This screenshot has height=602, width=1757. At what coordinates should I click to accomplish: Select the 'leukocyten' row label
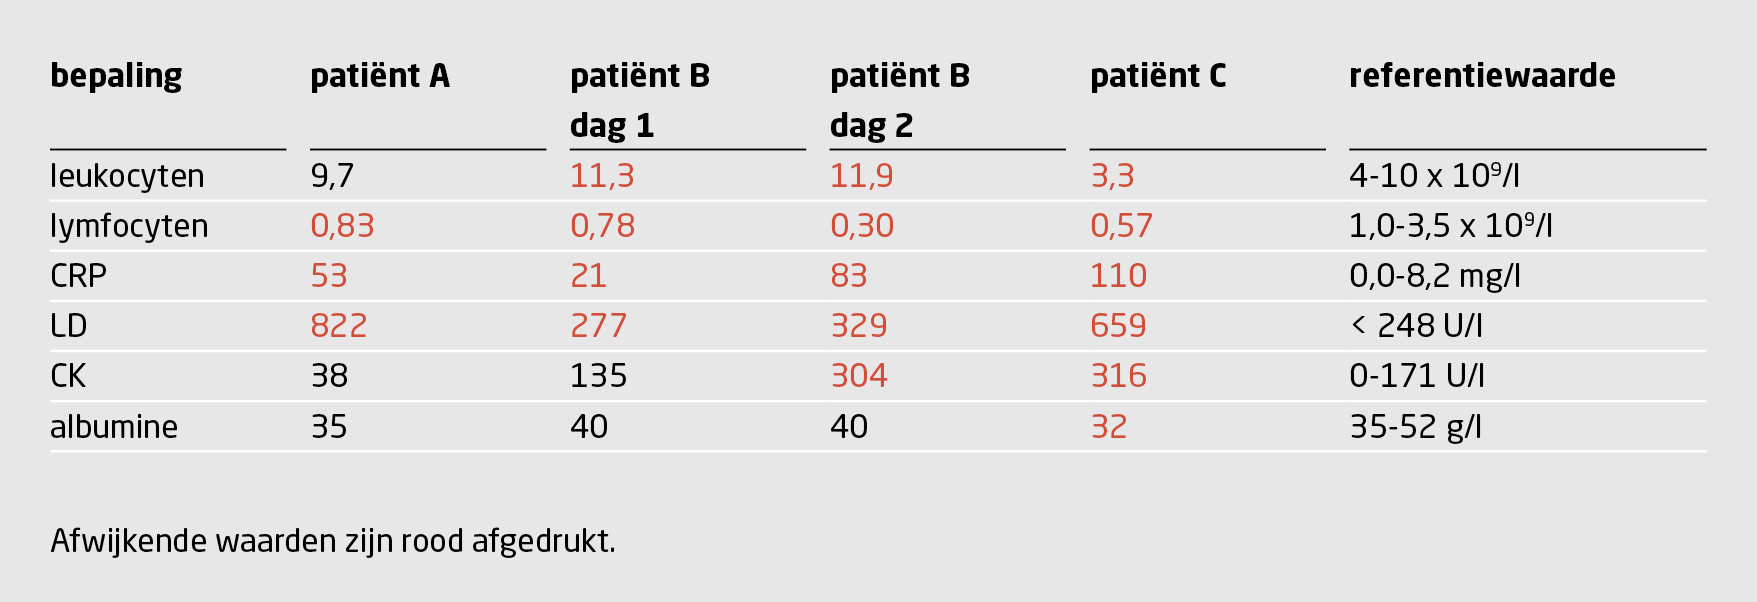(127, 176)
